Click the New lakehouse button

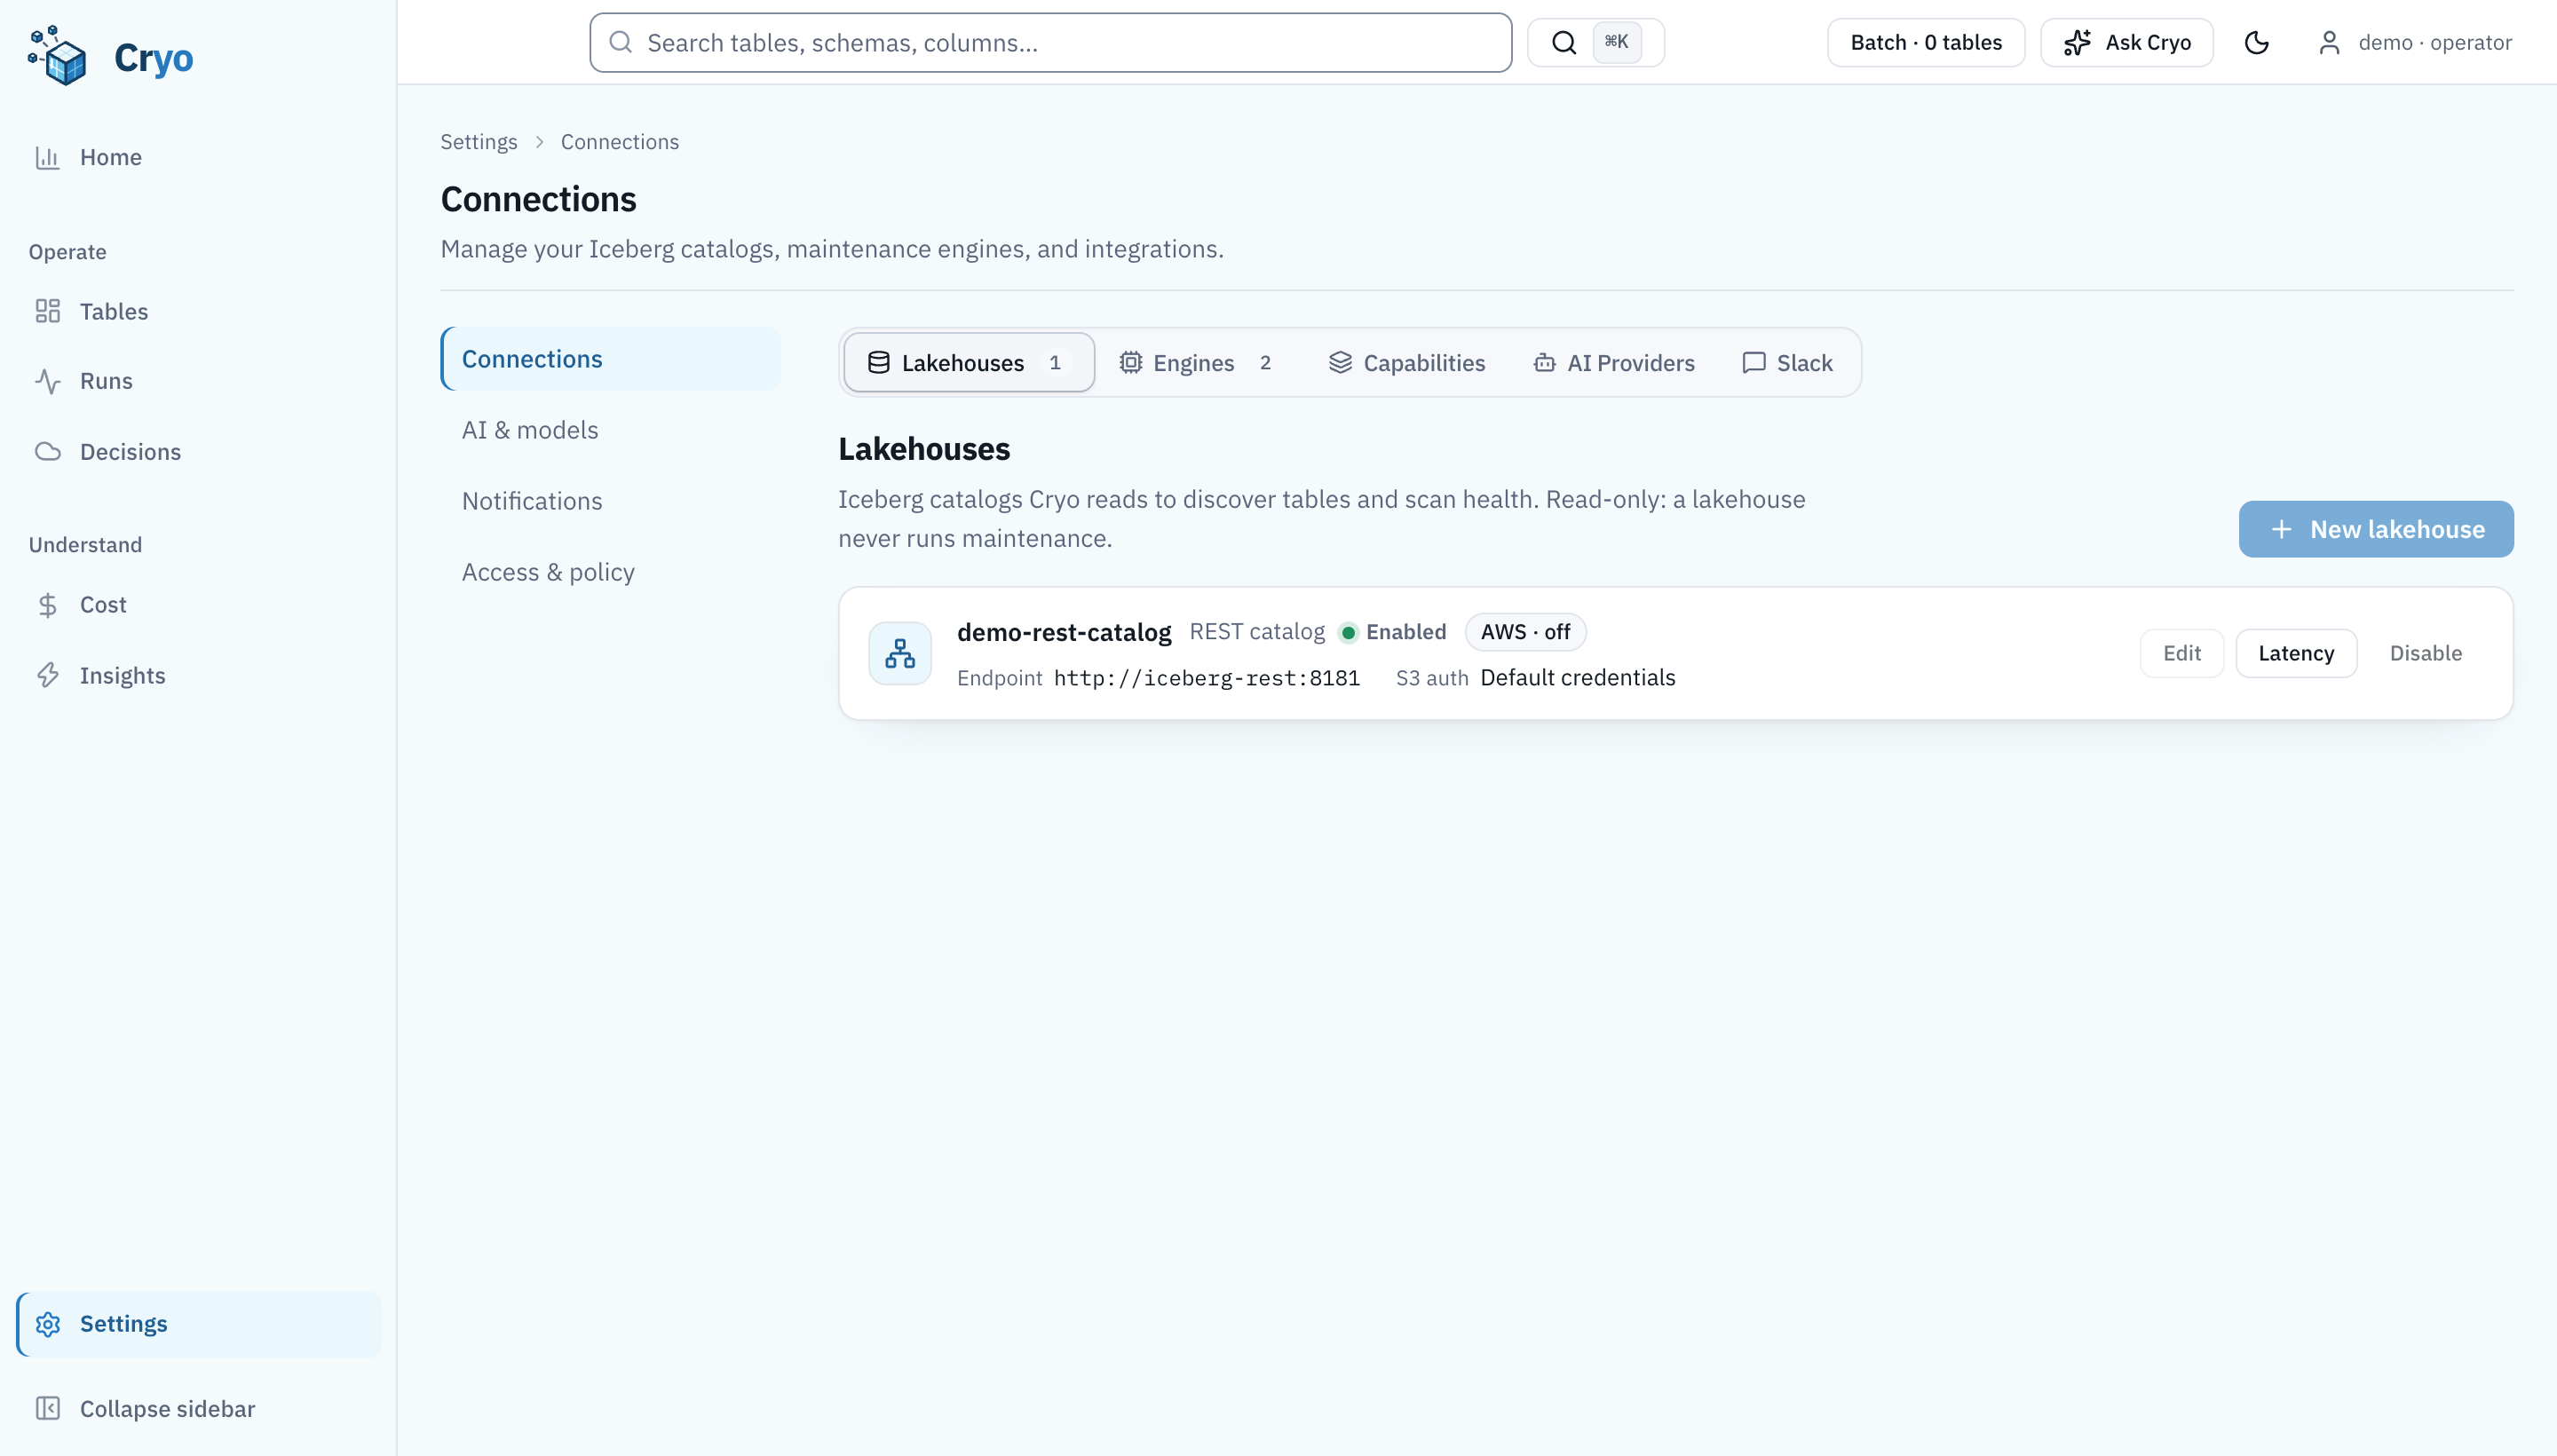[x=2376, y=529]
